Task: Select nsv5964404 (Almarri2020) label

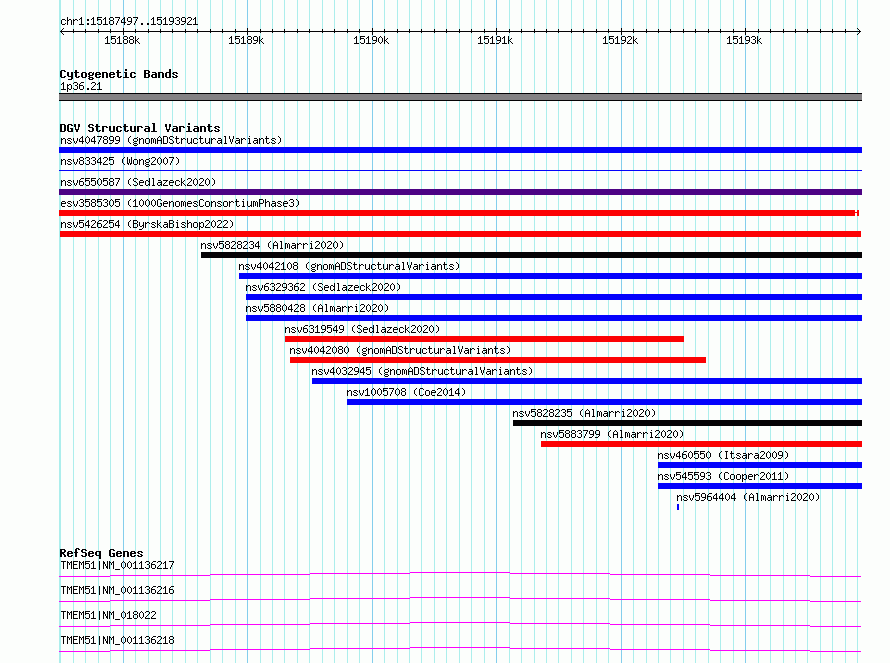Action: pos(748,497)
